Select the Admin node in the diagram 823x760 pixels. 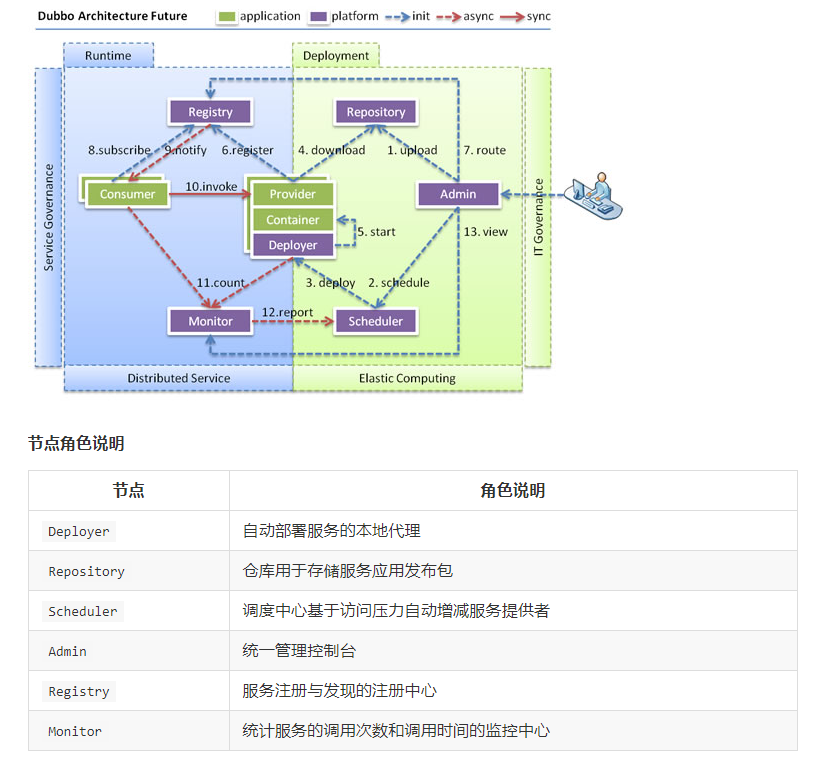(x=458, y=194)
